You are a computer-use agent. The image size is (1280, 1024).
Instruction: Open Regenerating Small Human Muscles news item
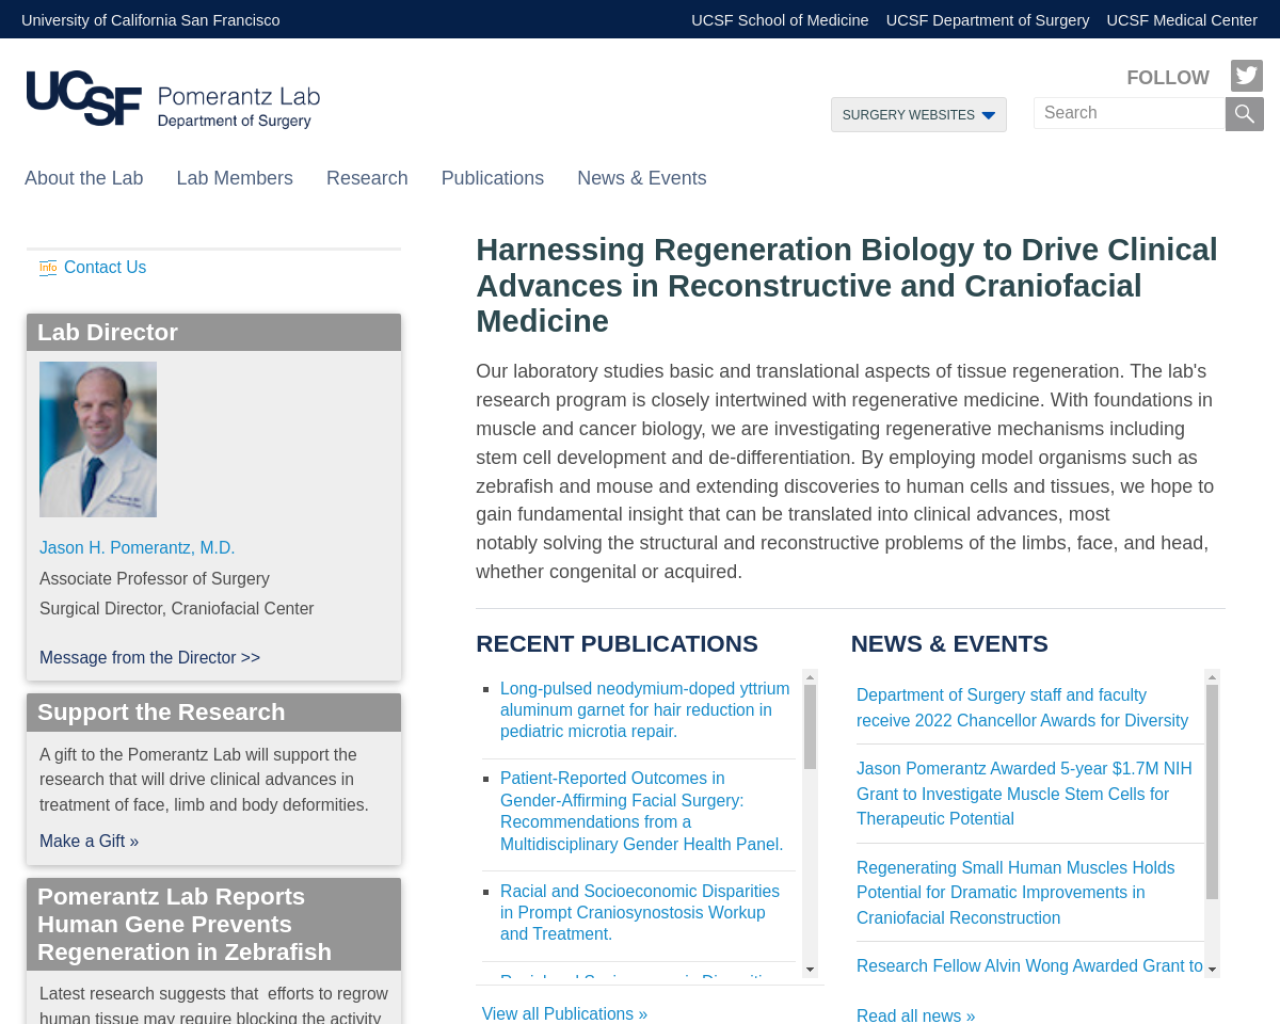[x=1015, y=893]
